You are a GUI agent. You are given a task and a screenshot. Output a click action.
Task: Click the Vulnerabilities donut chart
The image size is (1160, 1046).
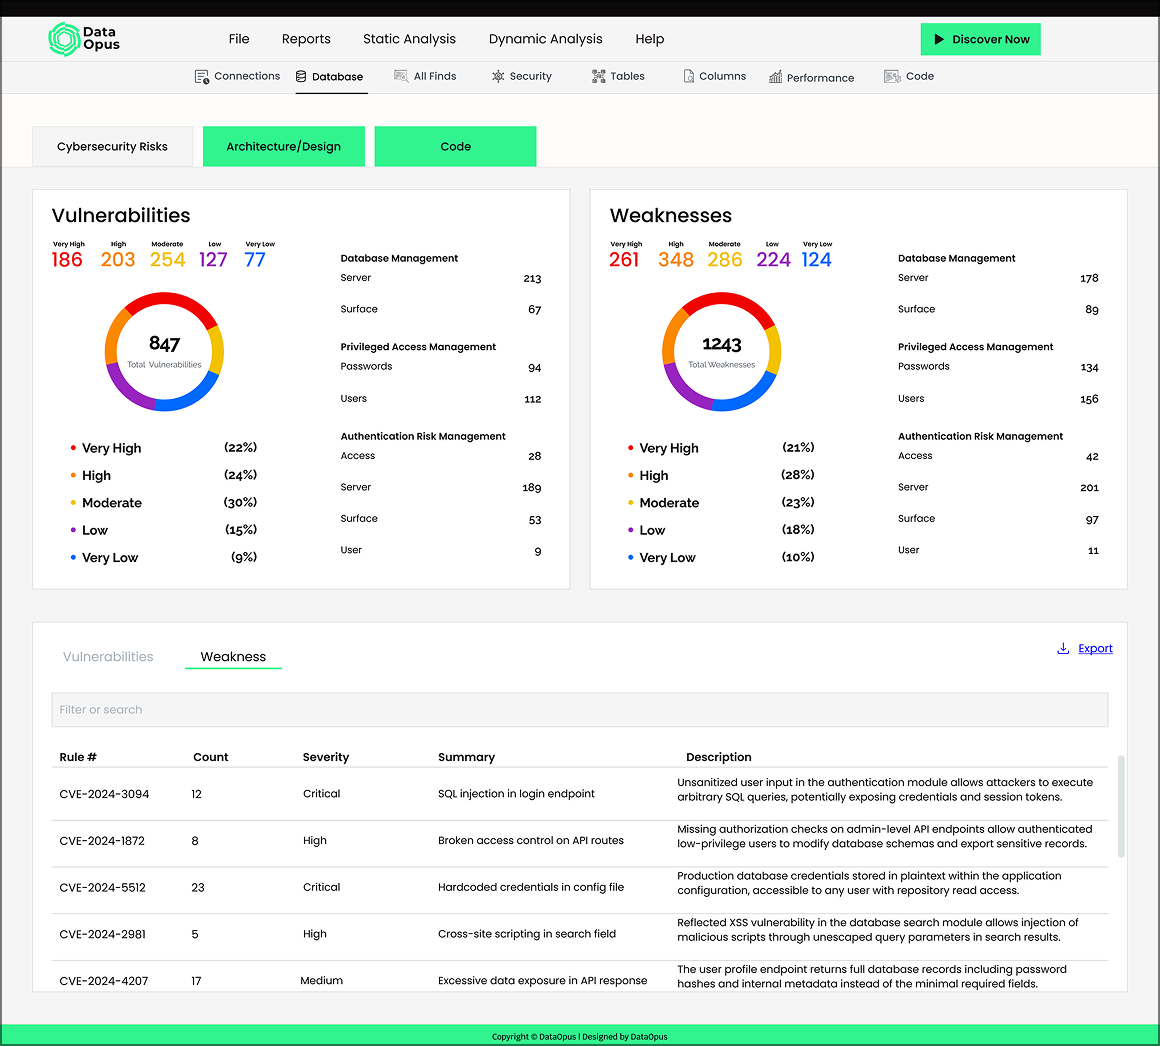coord(164,351)
